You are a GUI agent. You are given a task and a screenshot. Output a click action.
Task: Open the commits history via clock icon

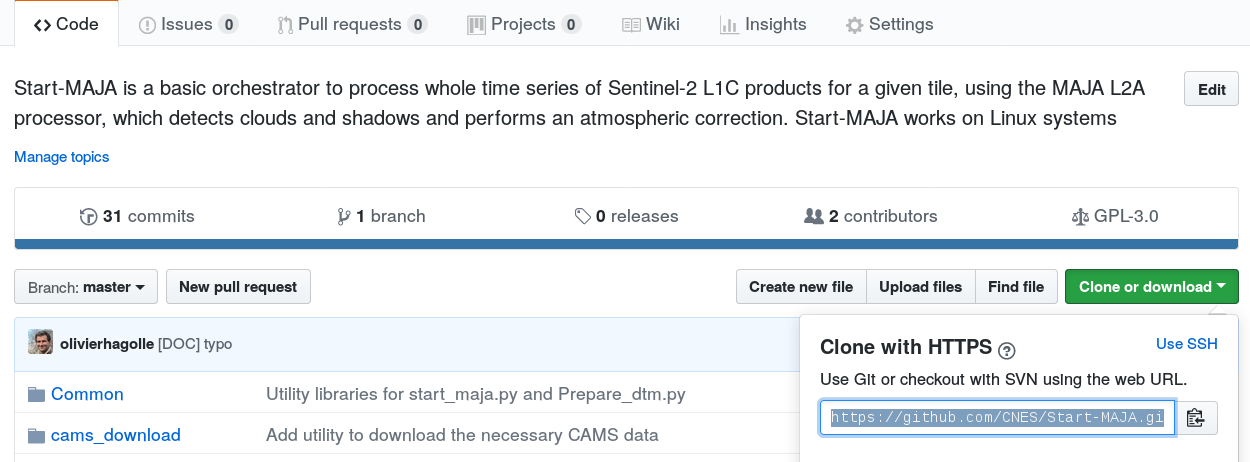(88, 216)
